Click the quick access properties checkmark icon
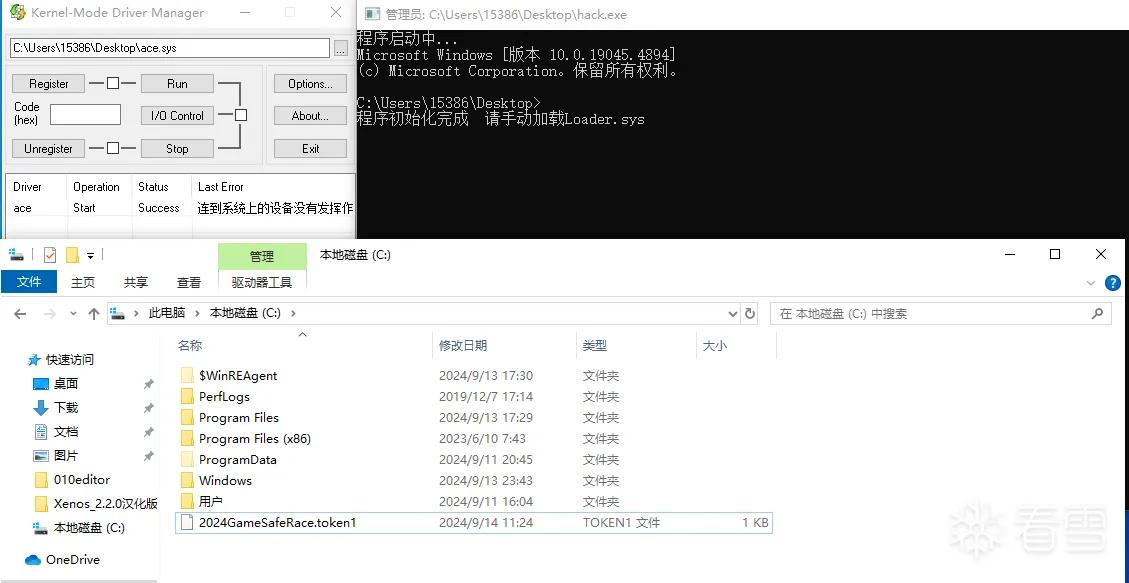Image resolution: width=1129 pixels, height=583 pixels. [x=50, y=255]
